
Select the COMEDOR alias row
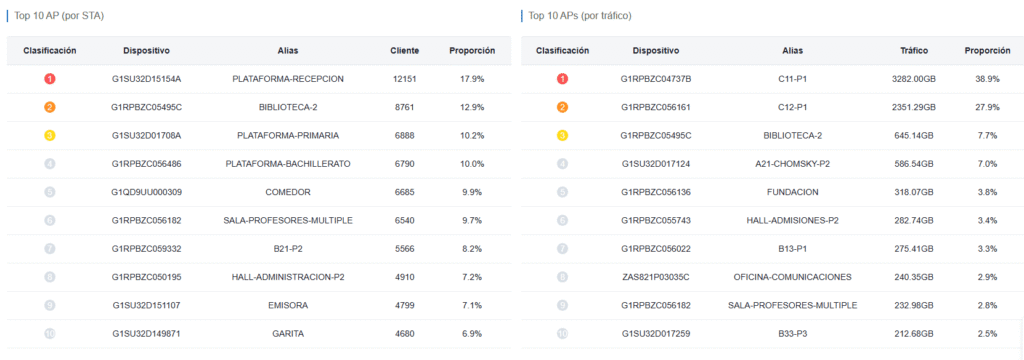click(x=259, y=192)
